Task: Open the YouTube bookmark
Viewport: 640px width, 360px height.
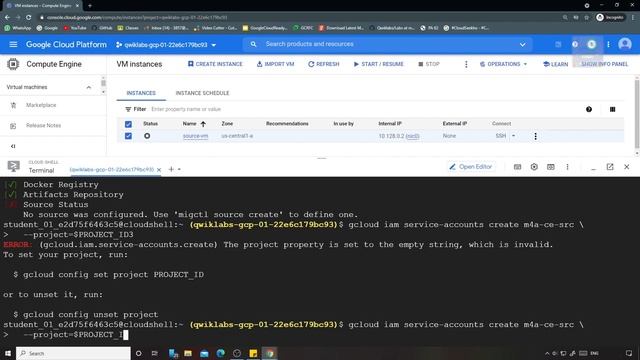Action: 75,28
